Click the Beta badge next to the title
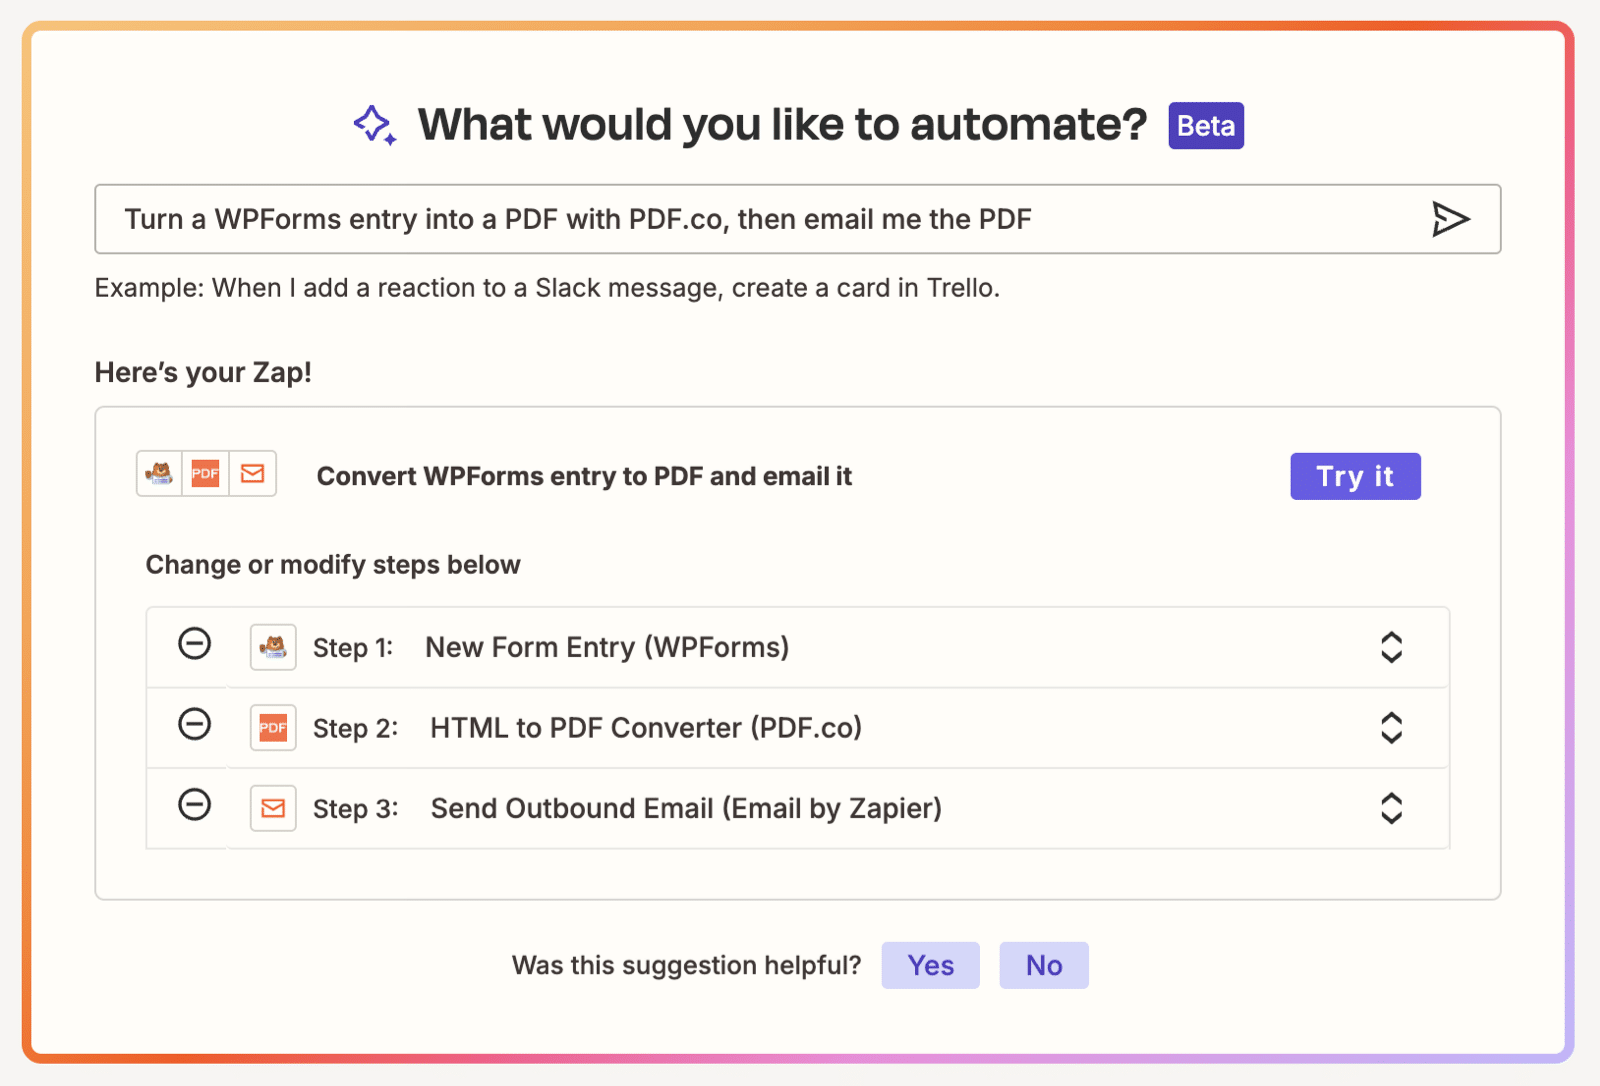This screenshot has width=1600, height=1086. coord(1205,125)
